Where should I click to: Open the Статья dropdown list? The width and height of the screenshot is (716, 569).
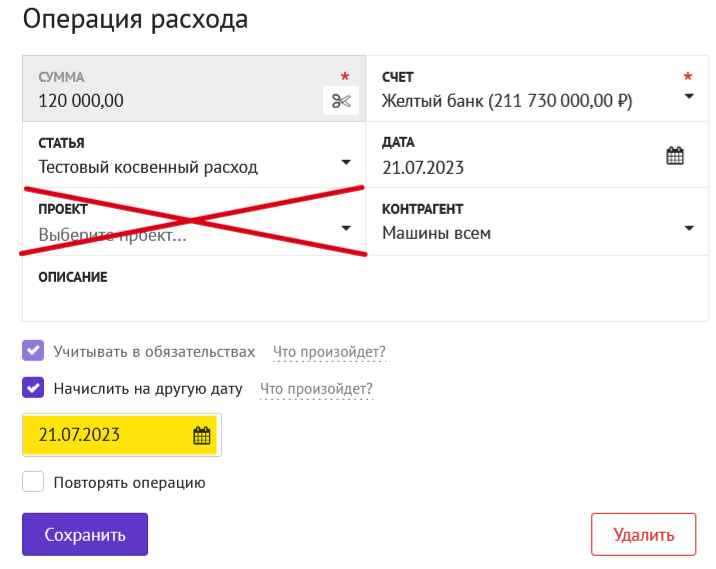click(x=346, y=162)
